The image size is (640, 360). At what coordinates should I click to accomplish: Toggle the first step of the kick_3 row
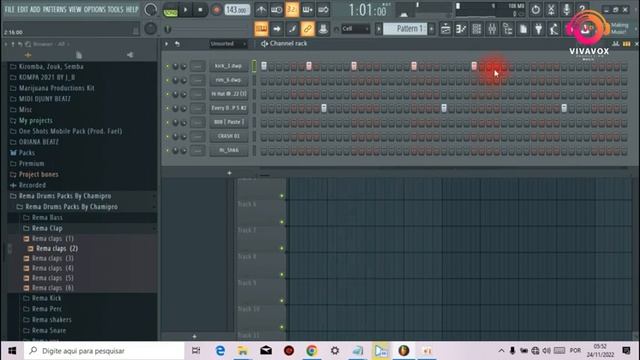tap(264, 66)
